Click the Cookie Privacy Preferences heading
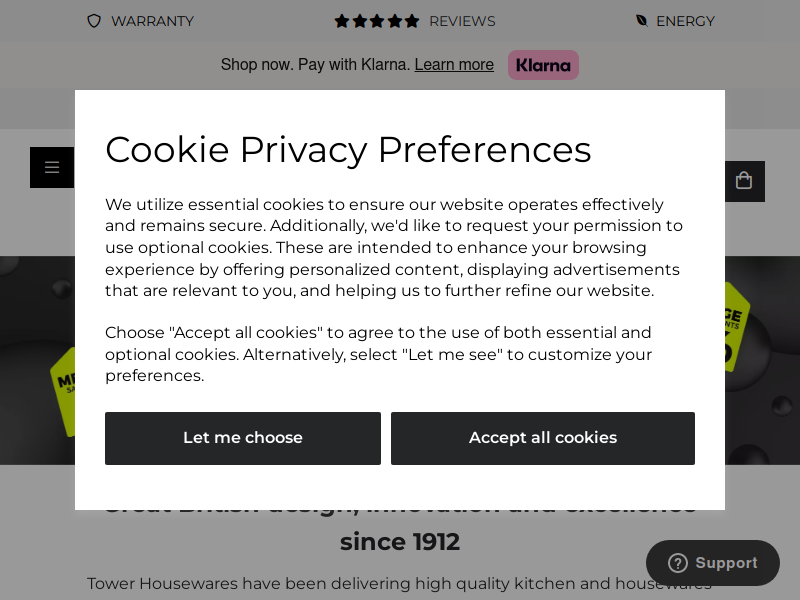Image resolution: width=800 pixels, height=600 pixels. coord(348,150)
